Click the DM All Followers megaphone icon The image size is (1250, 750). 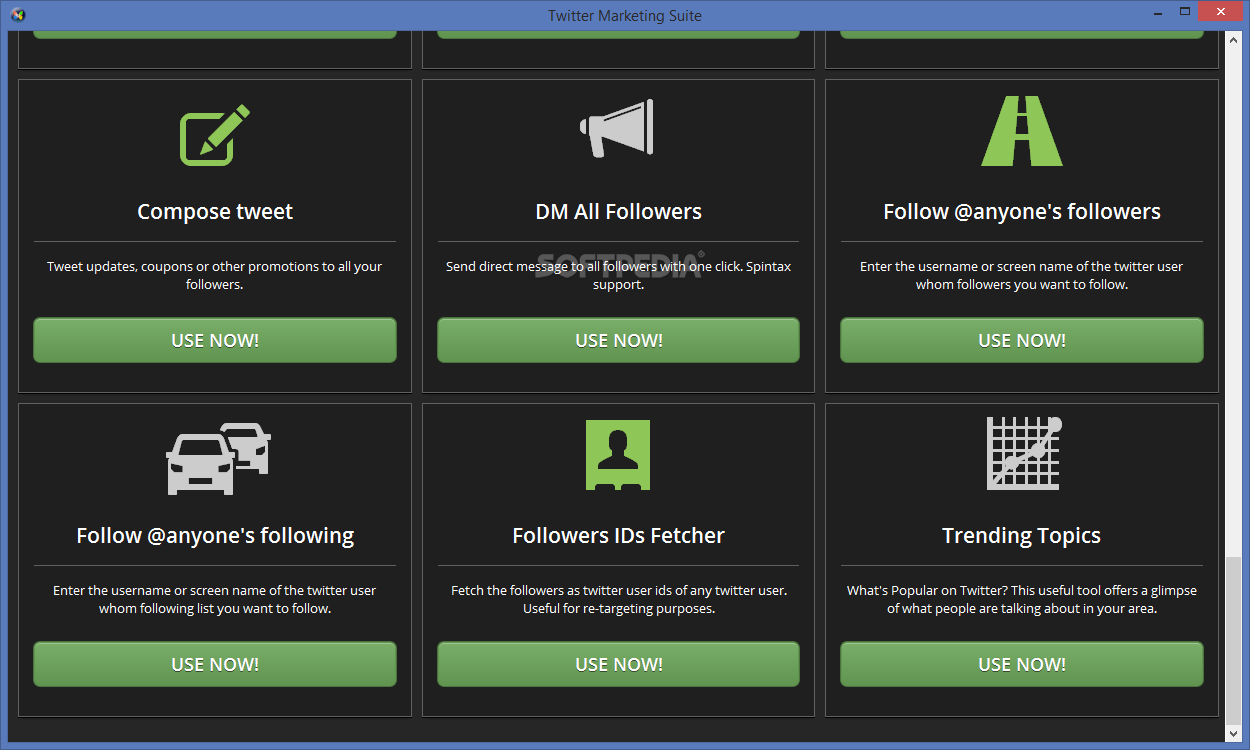coord(617,128)
